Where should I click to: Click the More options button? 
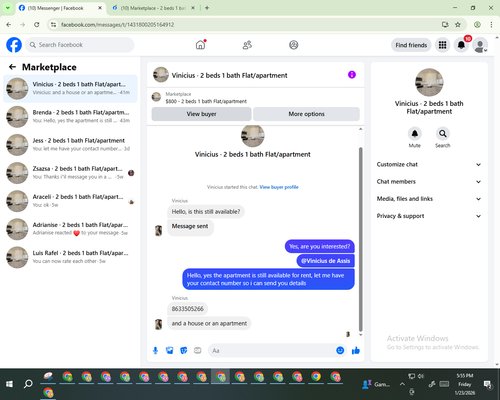[306, 114]
